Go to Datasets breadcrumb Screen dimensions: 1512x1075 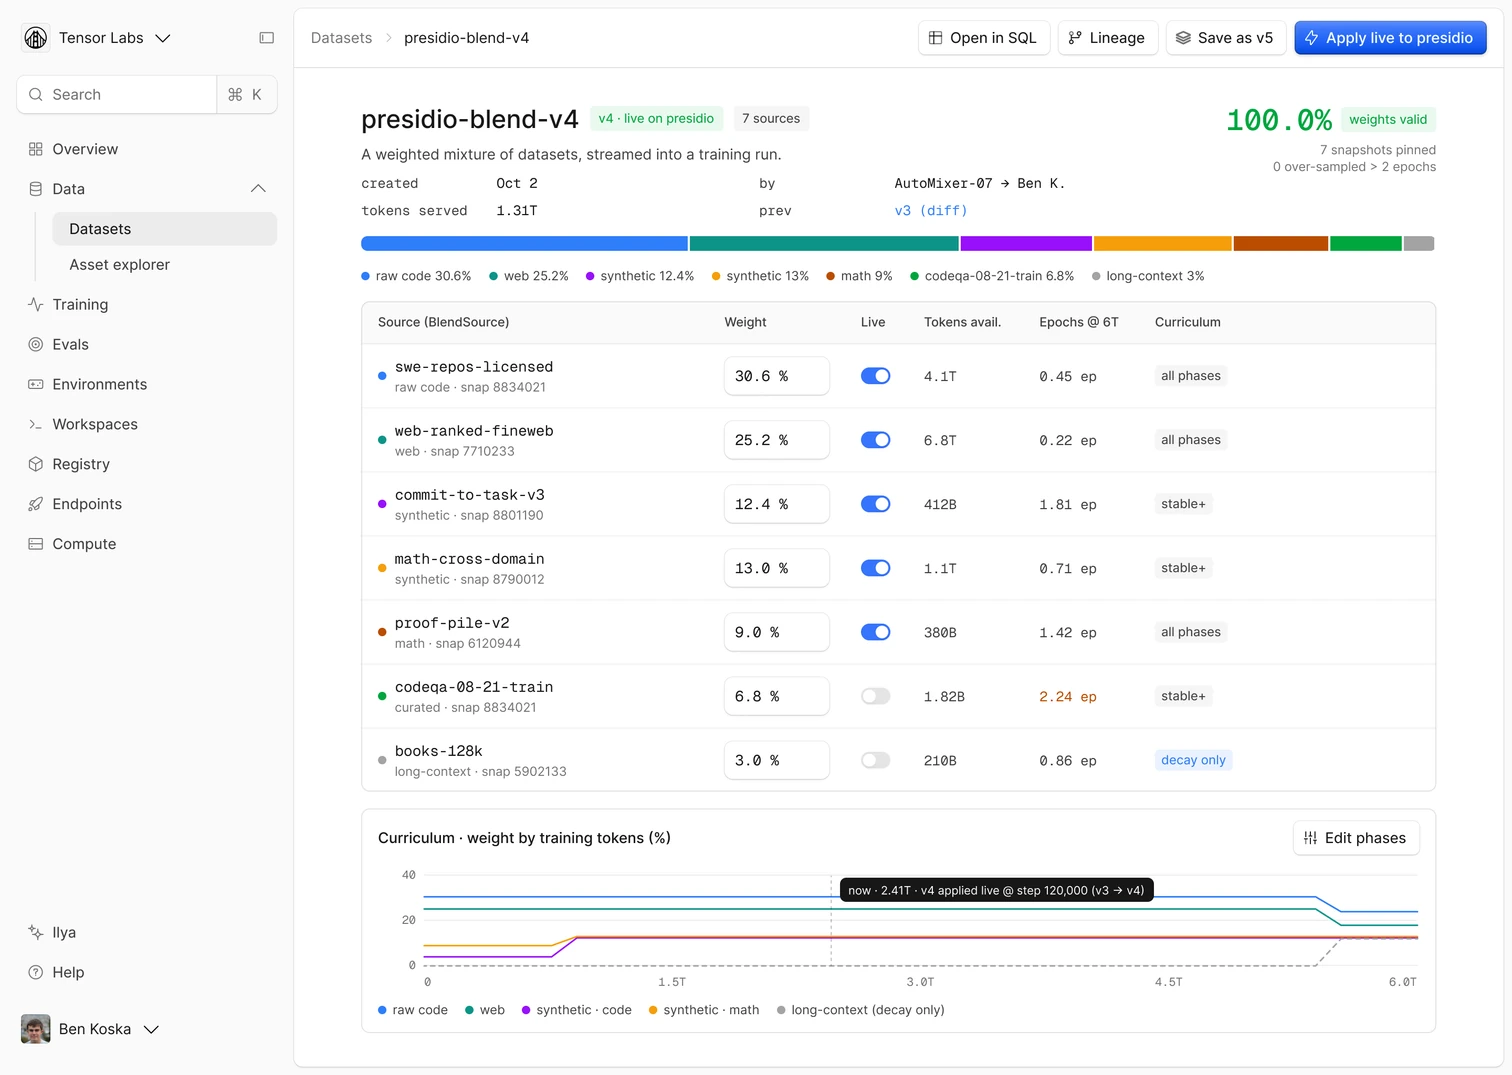(x=341, y=38)
